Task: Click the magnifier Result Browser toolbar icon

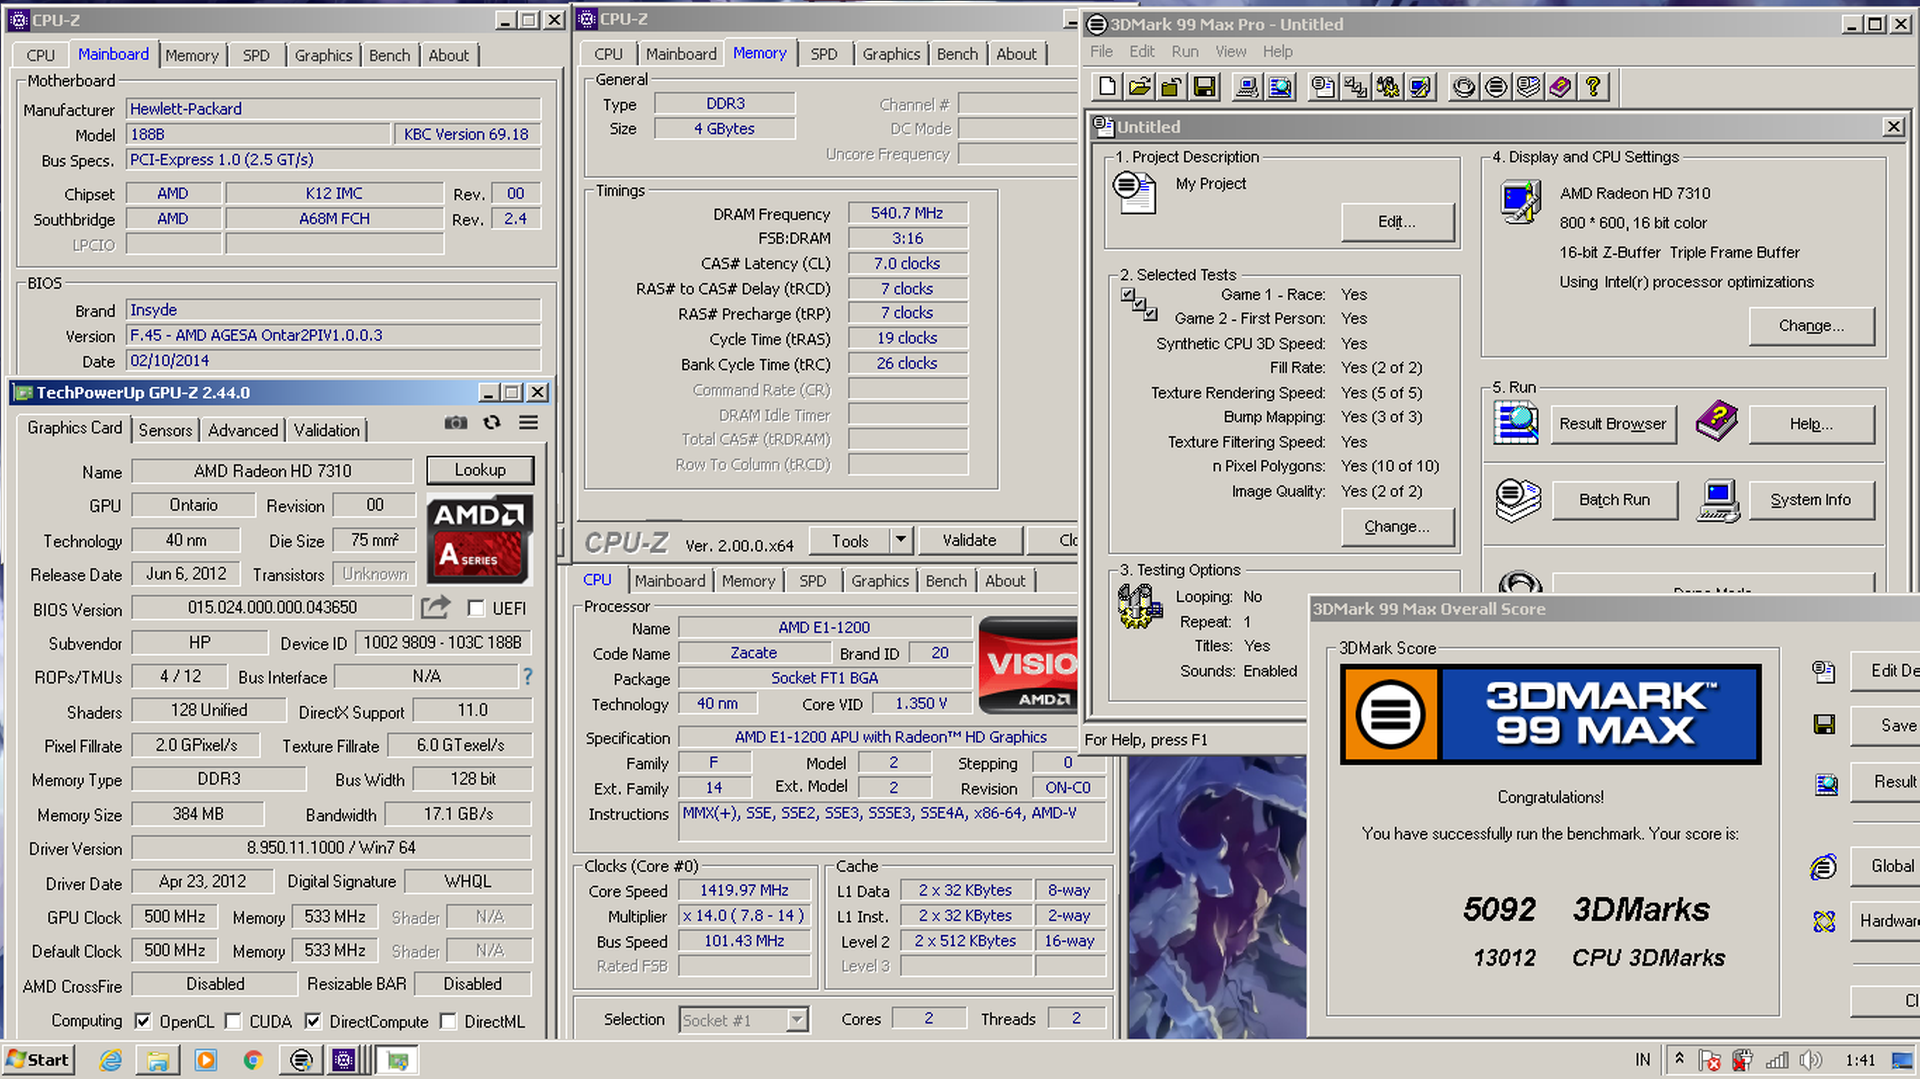Action: point(1280,87)
